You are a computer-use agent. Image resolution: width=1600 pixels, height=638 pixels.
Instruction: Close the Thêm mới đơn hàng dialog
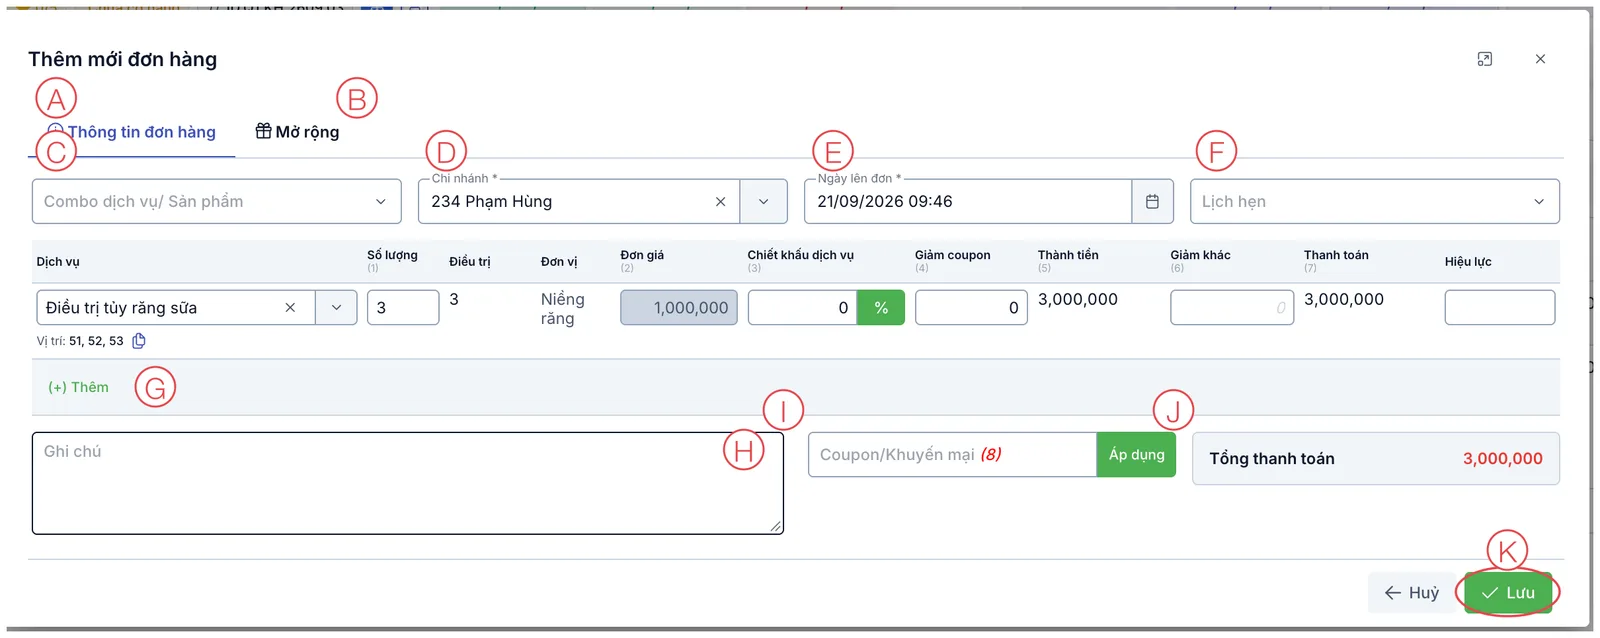tap(1540, 59)
